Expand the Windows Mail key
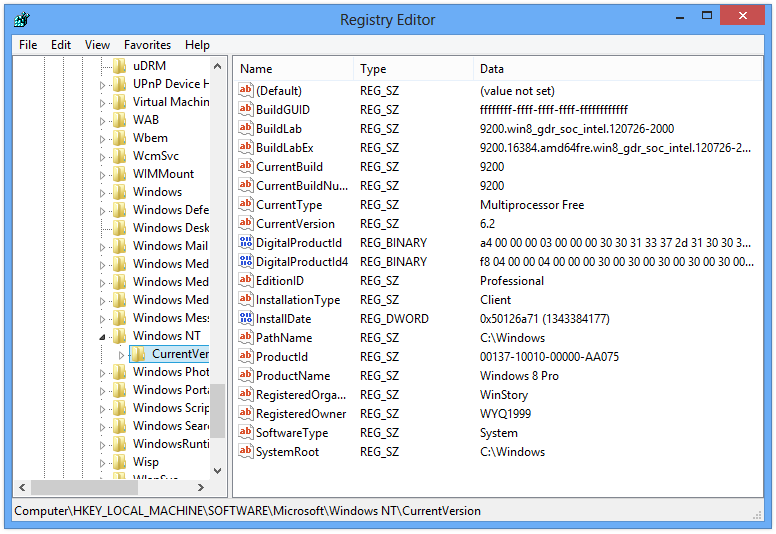The width and height of the screenshot is (776, 534). pyautogui.click(x=102, y=247)
